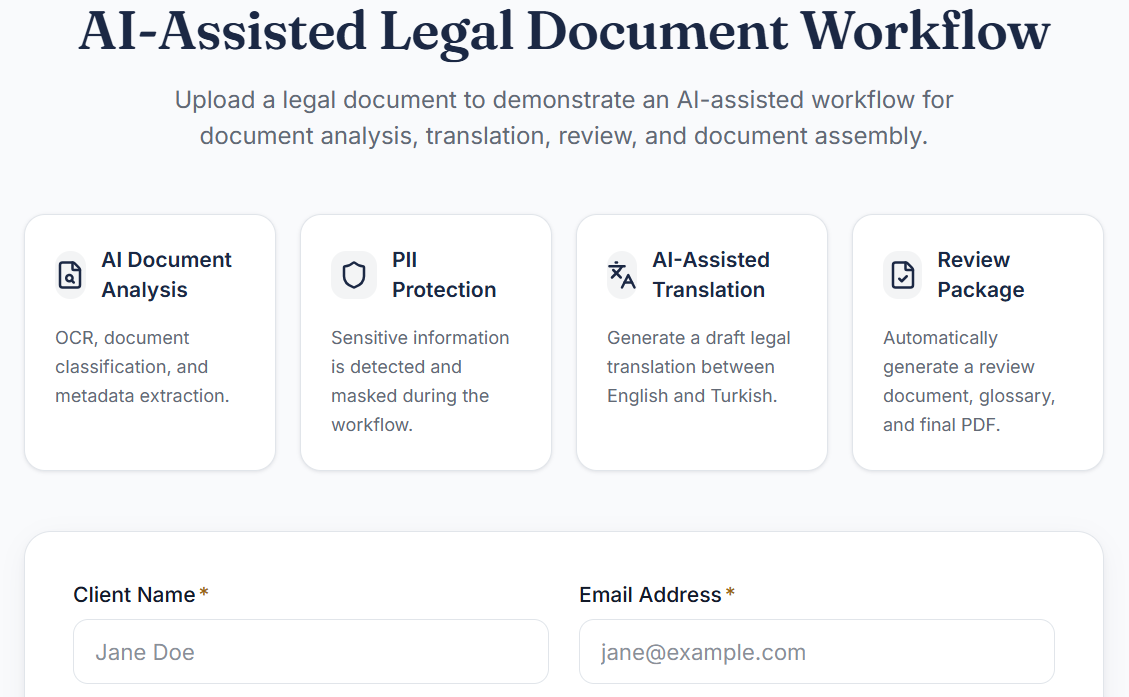Screen dimensions: 1129x697
Task: Click the document search icon for AI Document Analysis
Action: 70,275
